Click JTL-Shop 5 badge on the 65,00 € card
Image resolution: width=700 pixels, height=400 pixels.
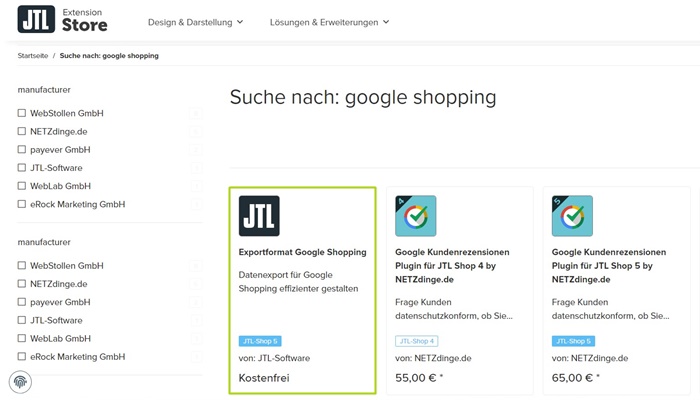pyautogui.click(x=573, y=341)
